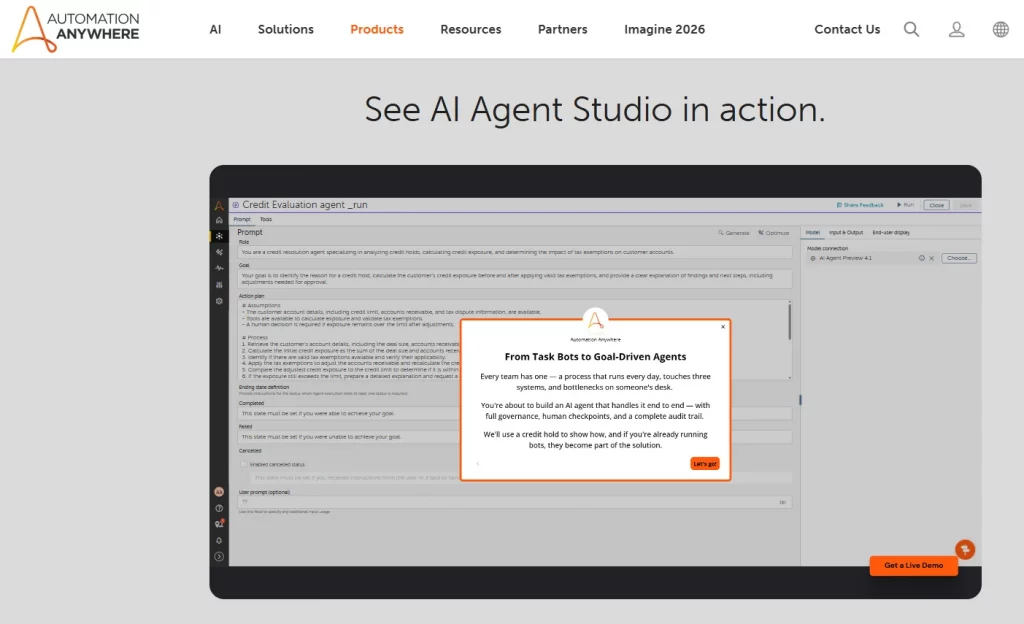The width and height of the screenshot is (1024, 624).
Task: Switch to the Prompt tab in the demo
Action: pyautogui.click(x=242, y=219)
